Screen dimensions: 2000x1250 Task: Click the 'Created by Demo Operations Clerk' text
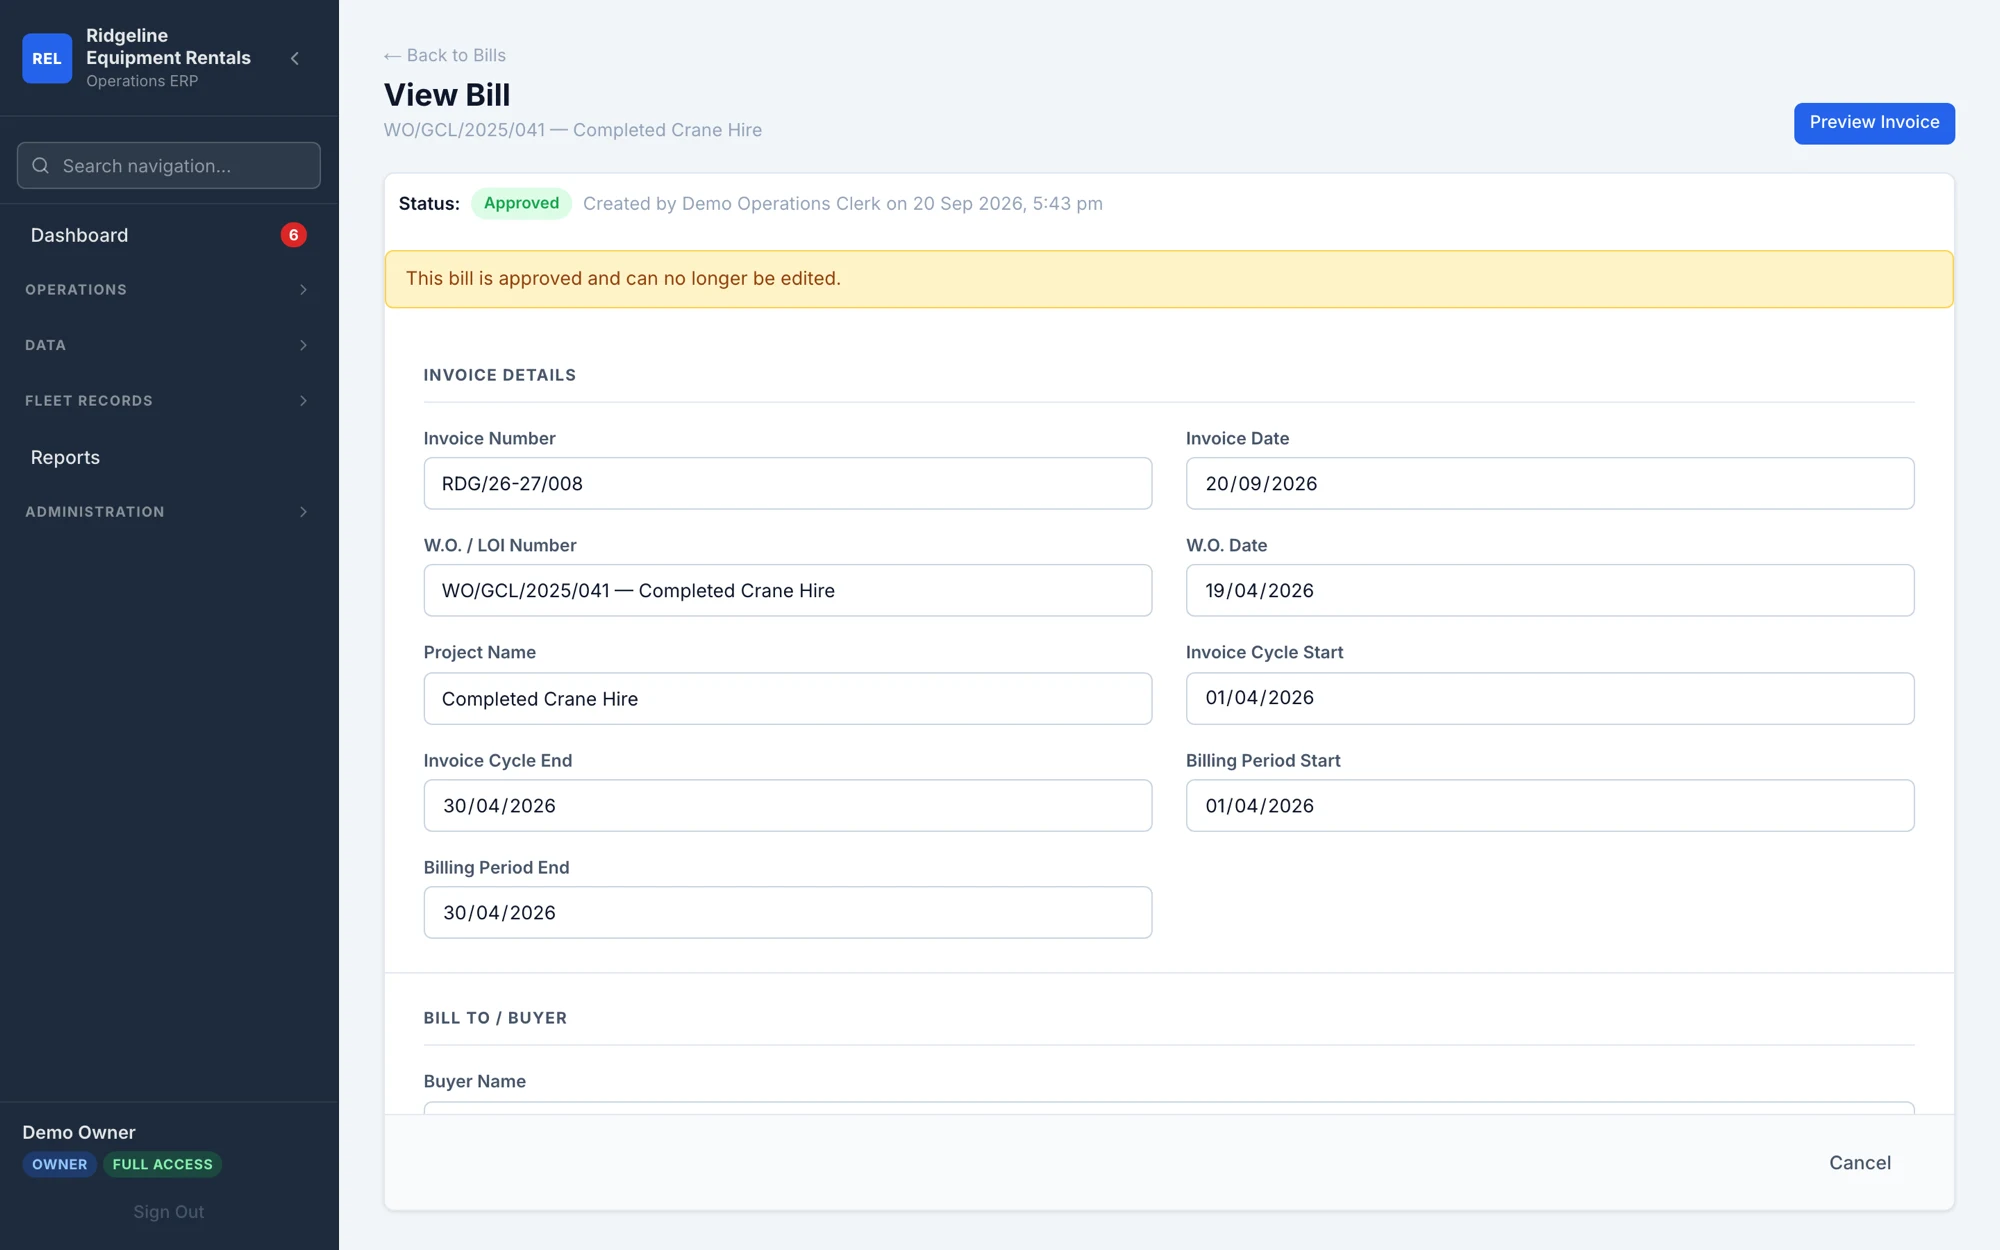[x=843, y=204]
